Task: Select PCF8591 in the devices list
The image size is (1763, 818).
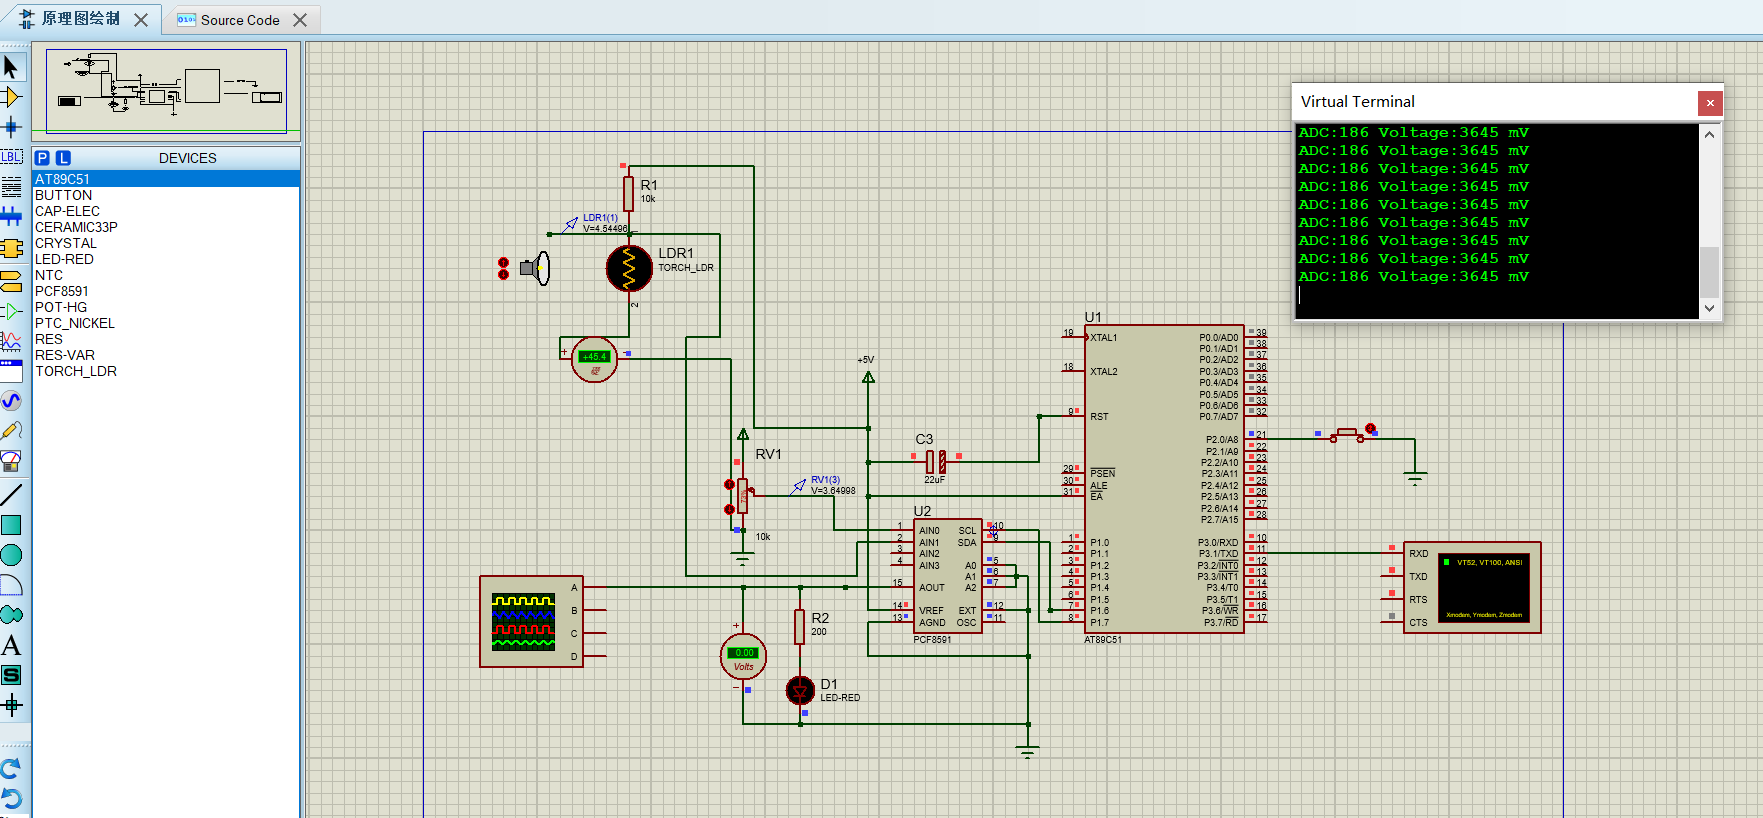Action: (62, 291)
